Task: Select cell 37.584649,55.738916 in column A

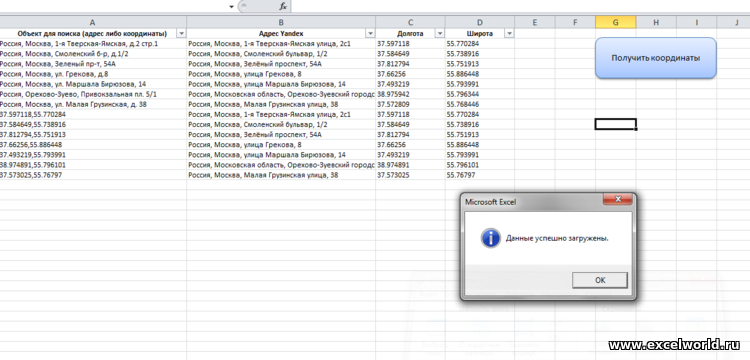Action: (93, 124)
